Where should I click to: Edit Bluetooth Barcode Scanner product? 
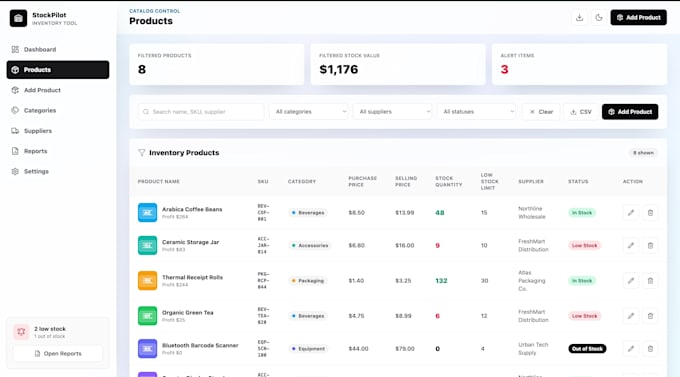coord(631,348)
